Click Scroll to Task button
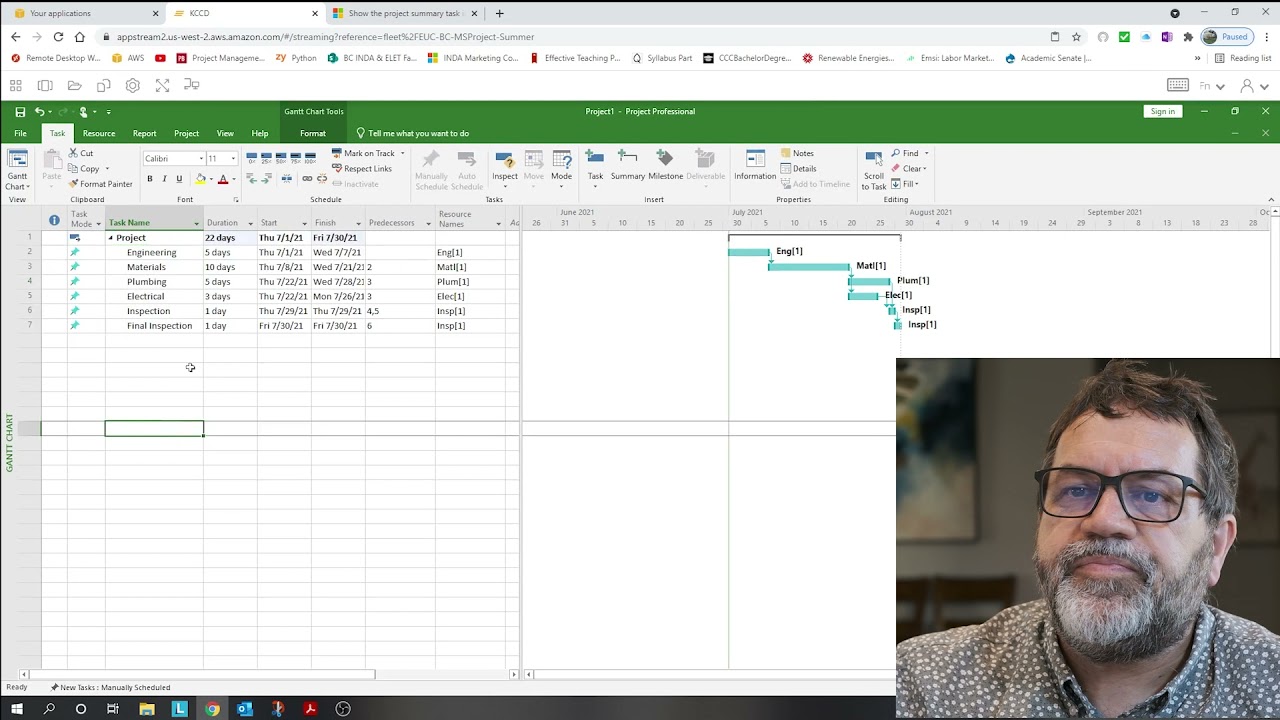 click(x=874, y=170)
